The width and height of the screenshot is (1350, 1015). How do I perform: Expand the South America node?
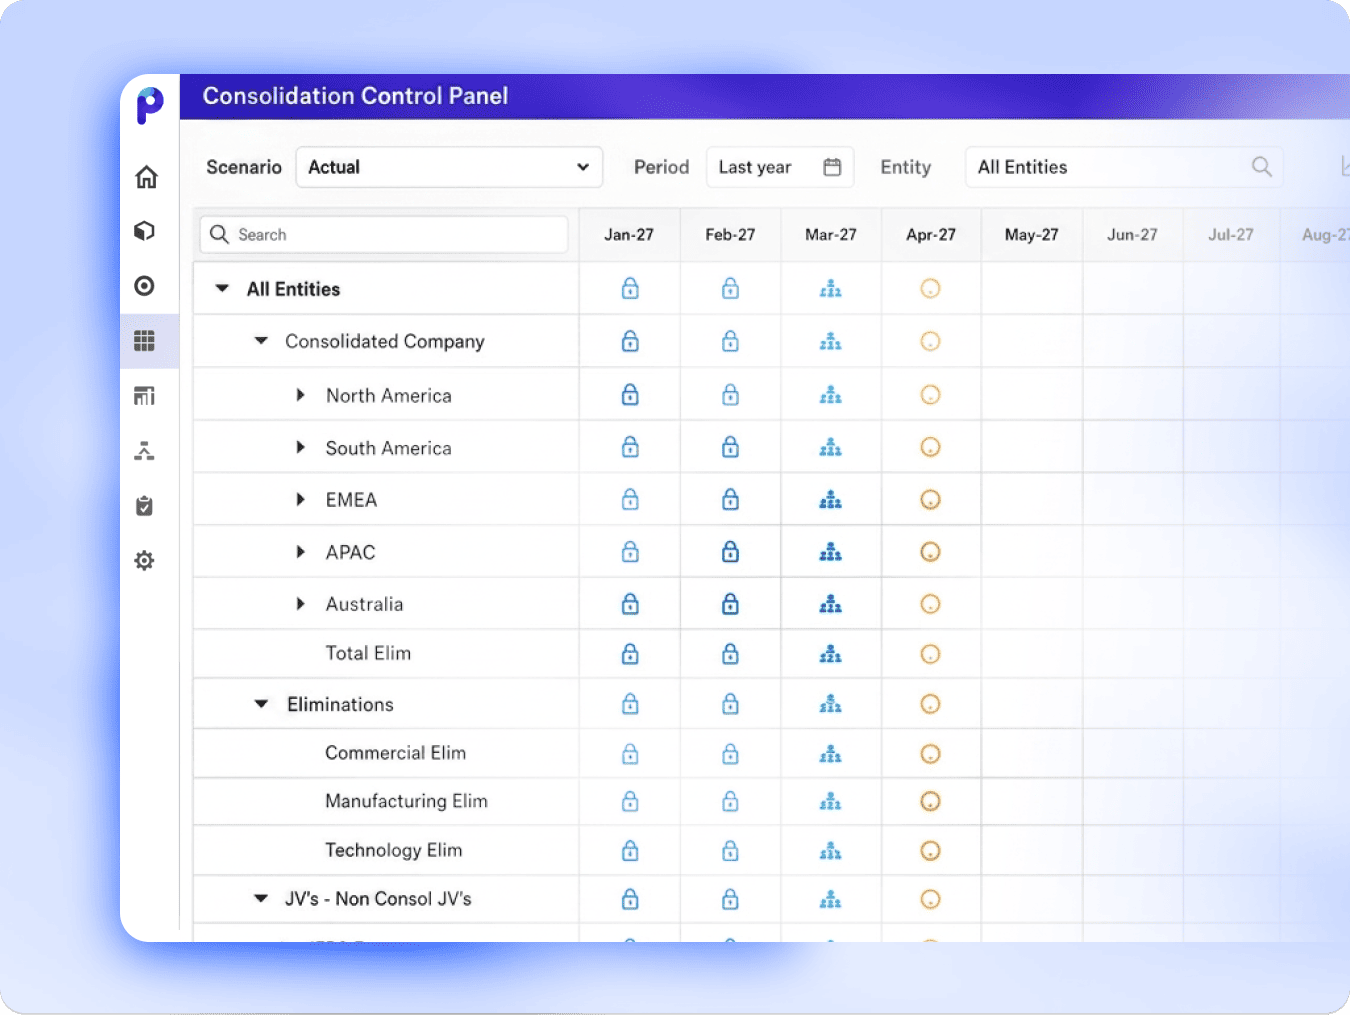coord(300,447)
